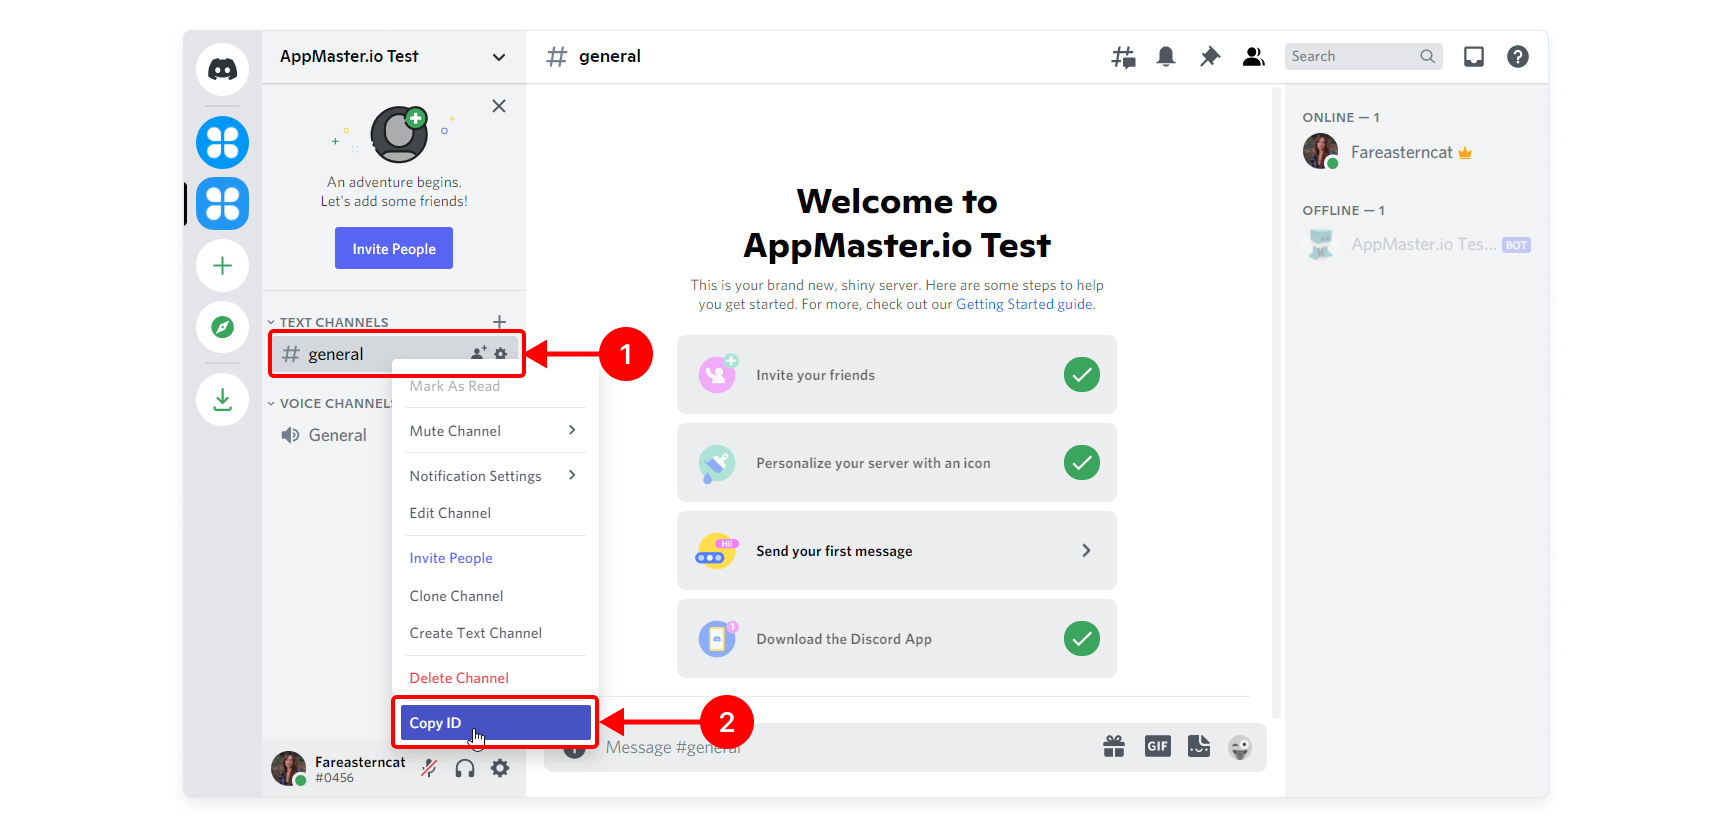Select the active AppMaster.io Test server icon

pyautogui.click(x=222, y=203)
